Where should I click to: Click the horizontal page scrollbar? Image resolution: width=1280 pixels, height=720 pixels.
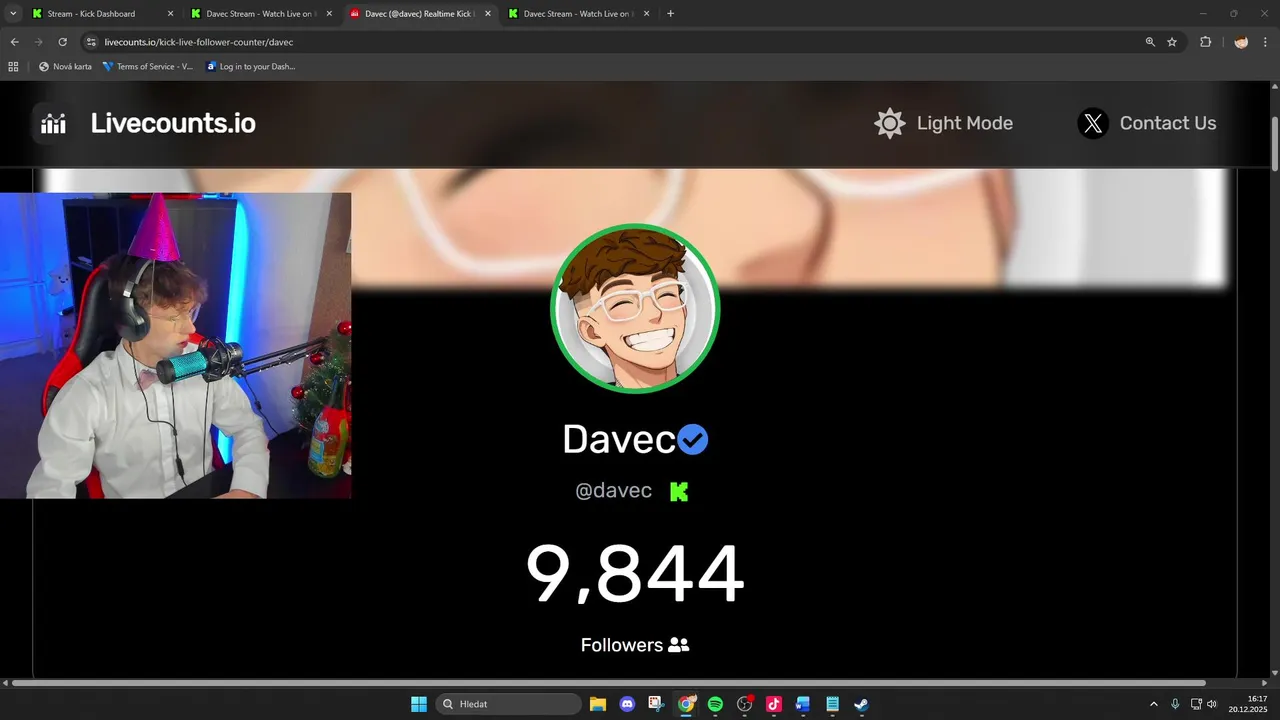pos(608,683)
